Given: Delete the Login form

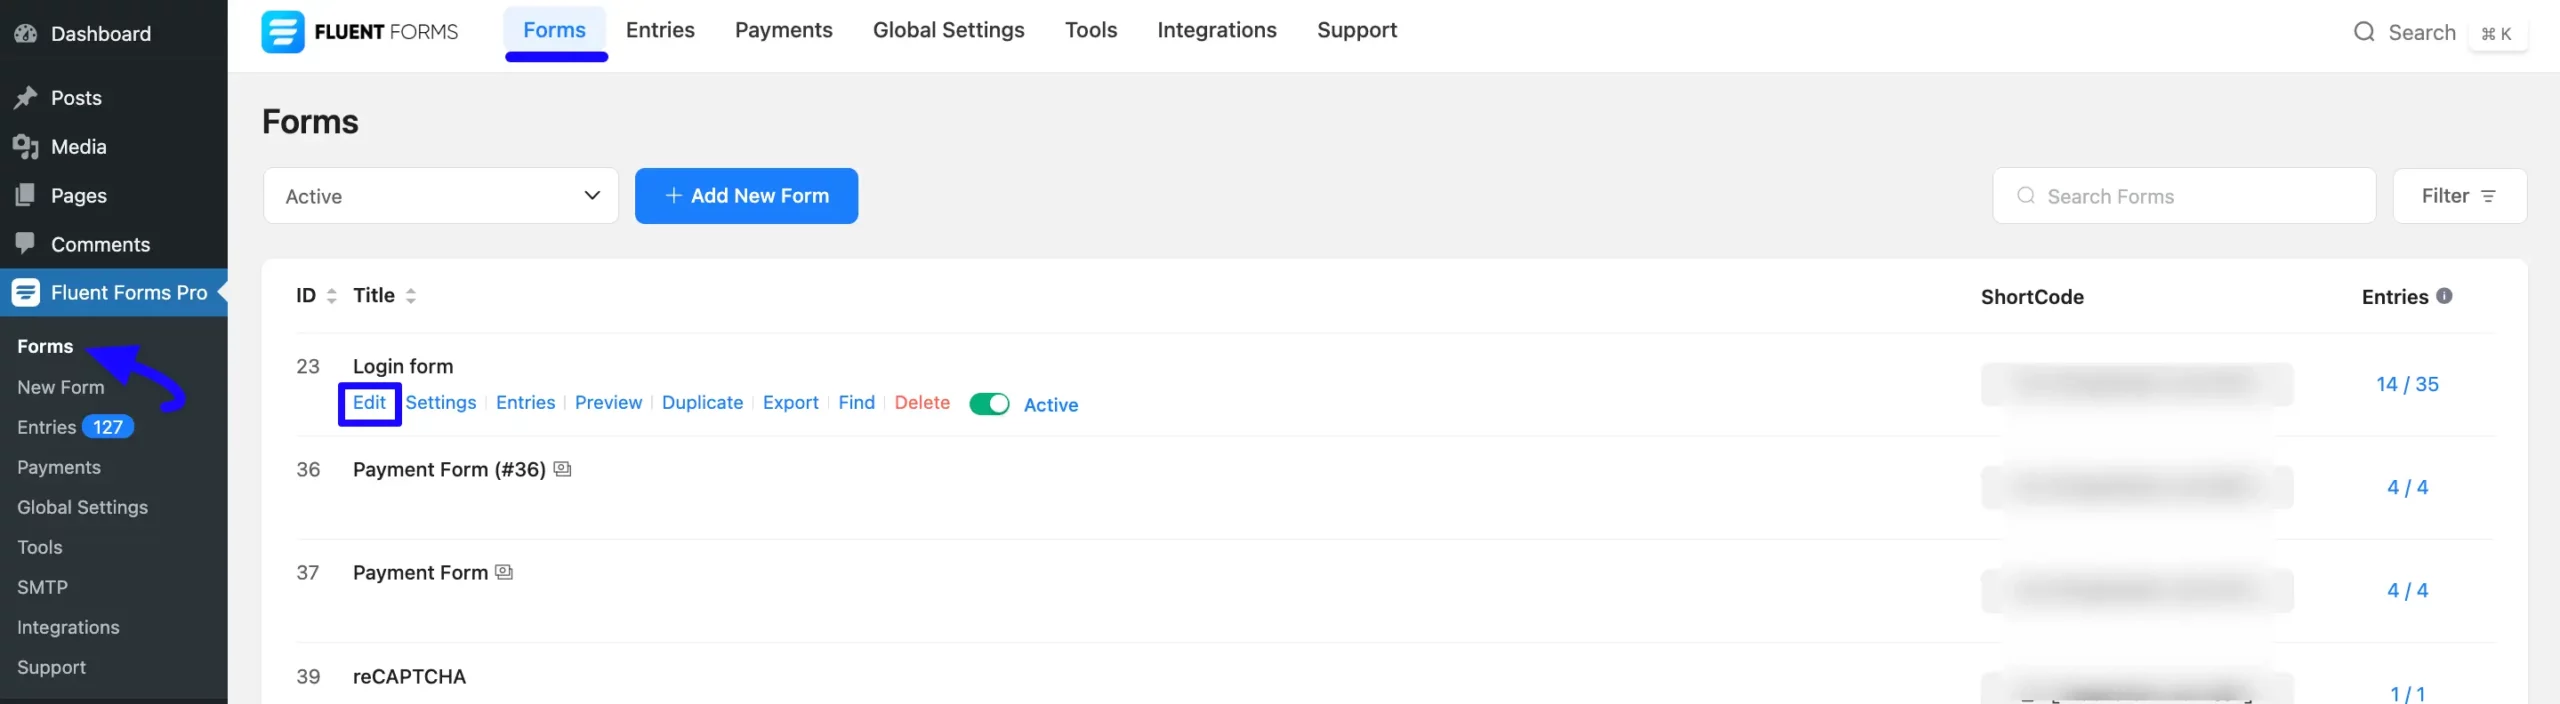Looking at the screenshot, I should coord(922,403).
